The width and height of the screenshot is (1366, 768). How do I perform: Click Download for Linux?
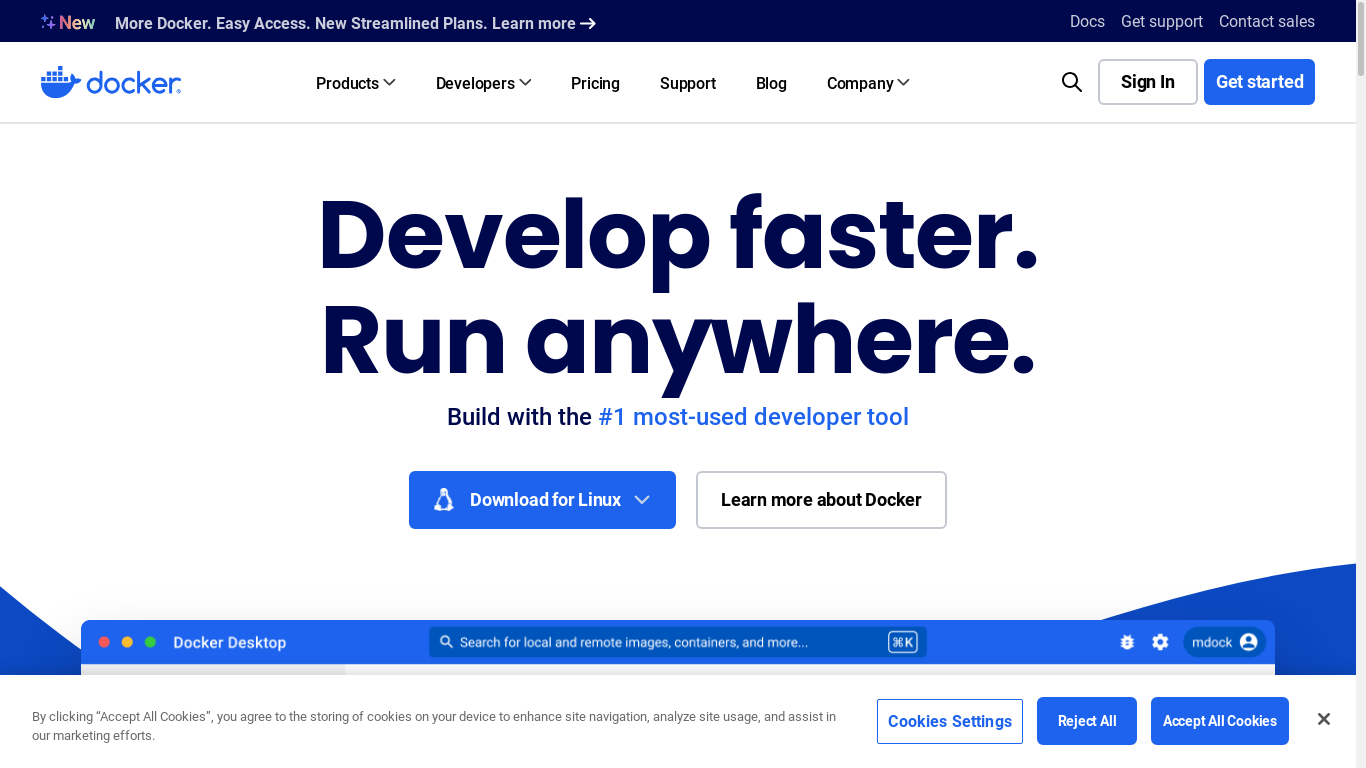point(542,500)
